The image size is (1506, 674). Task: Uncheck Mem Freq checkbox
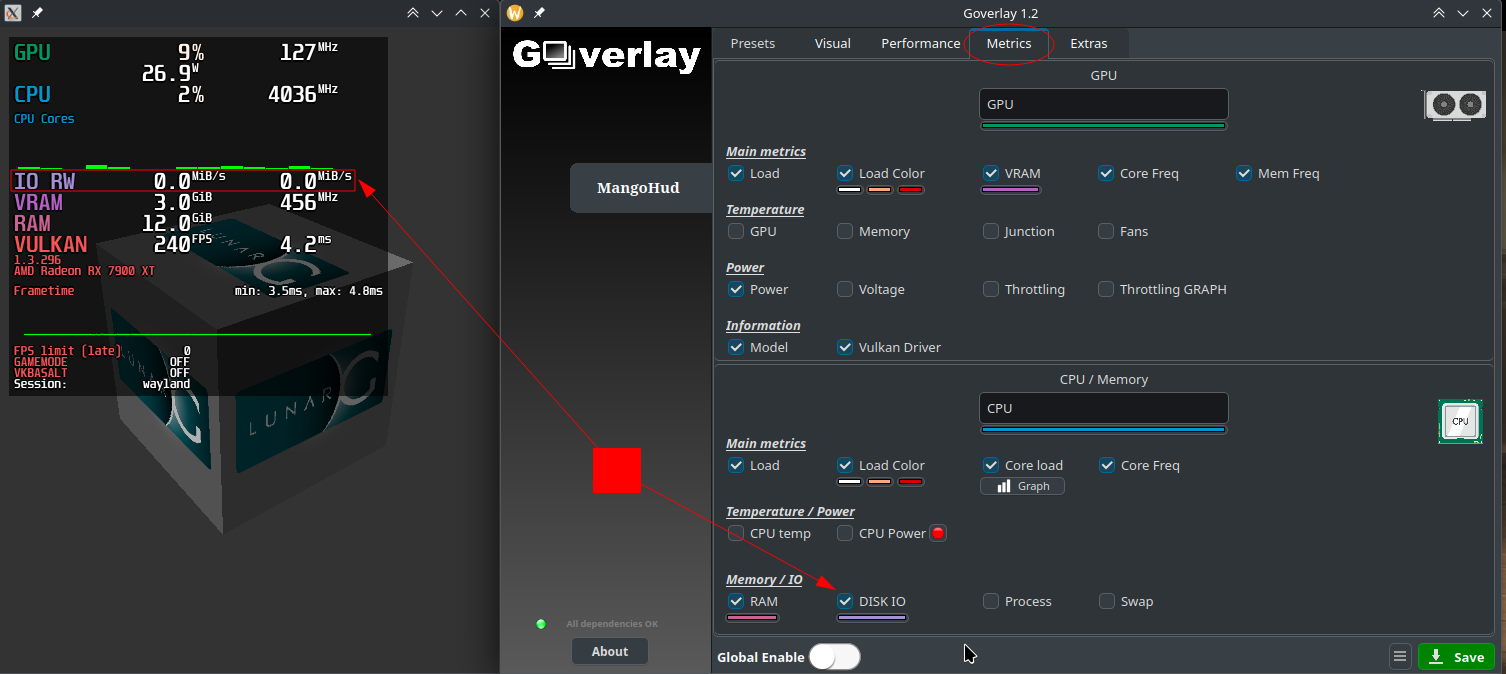click(1244, 173)
